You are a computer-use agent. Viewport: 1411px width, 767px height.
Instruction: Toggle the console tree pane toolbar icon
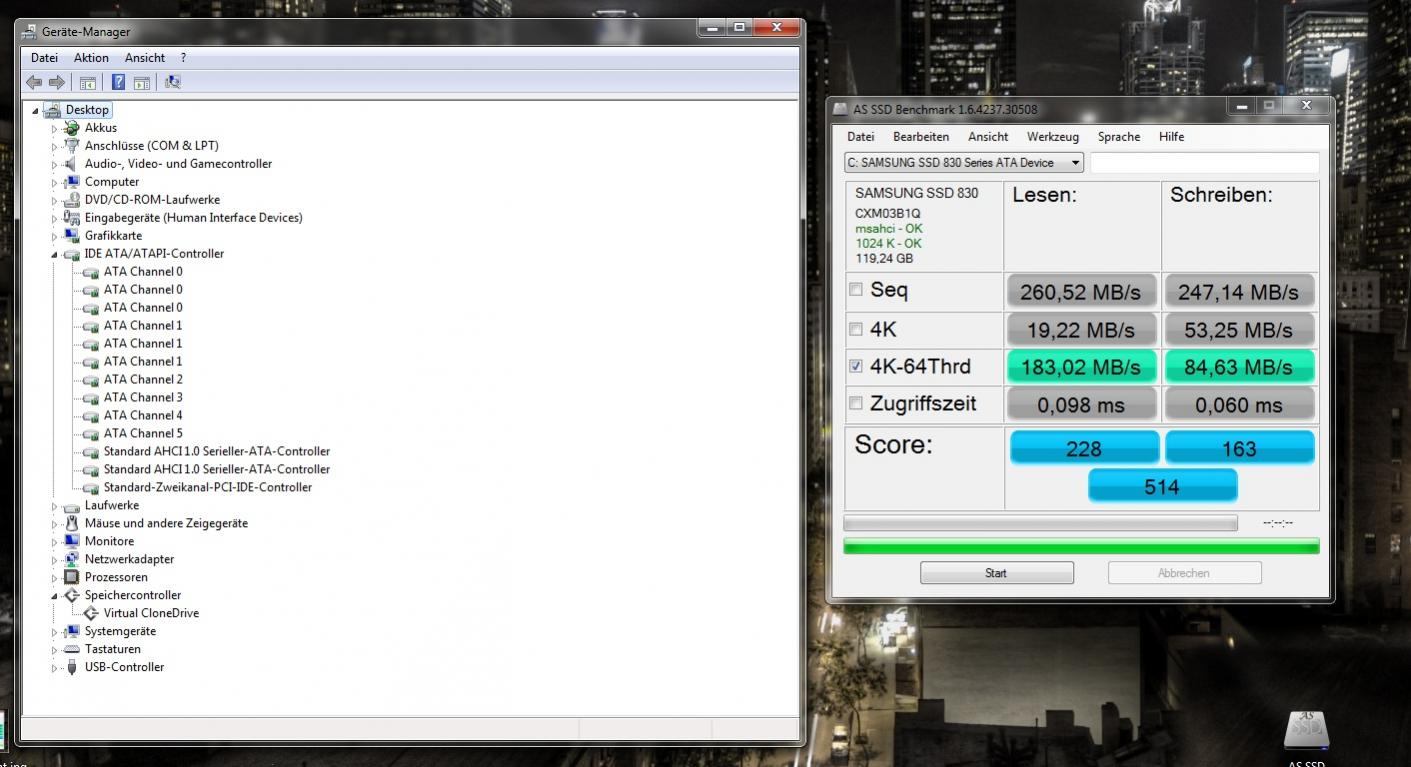click(88, 82)
